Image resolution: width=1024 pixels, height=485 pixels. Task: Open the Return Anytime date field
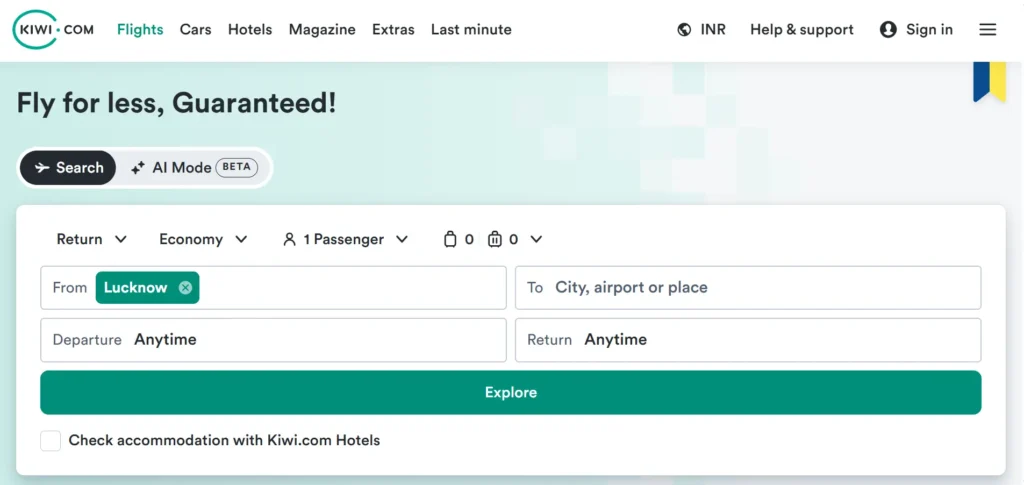pos(748,340)
